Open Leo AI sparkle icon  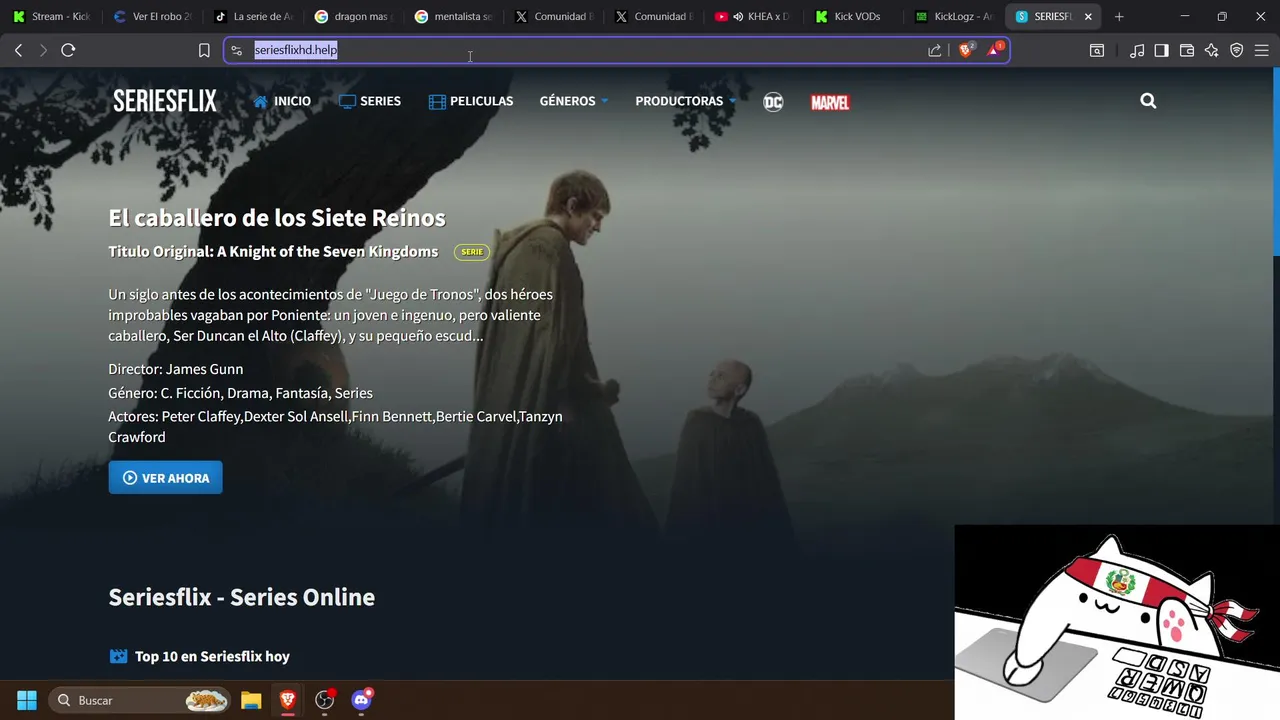(x=1212, y=50)
